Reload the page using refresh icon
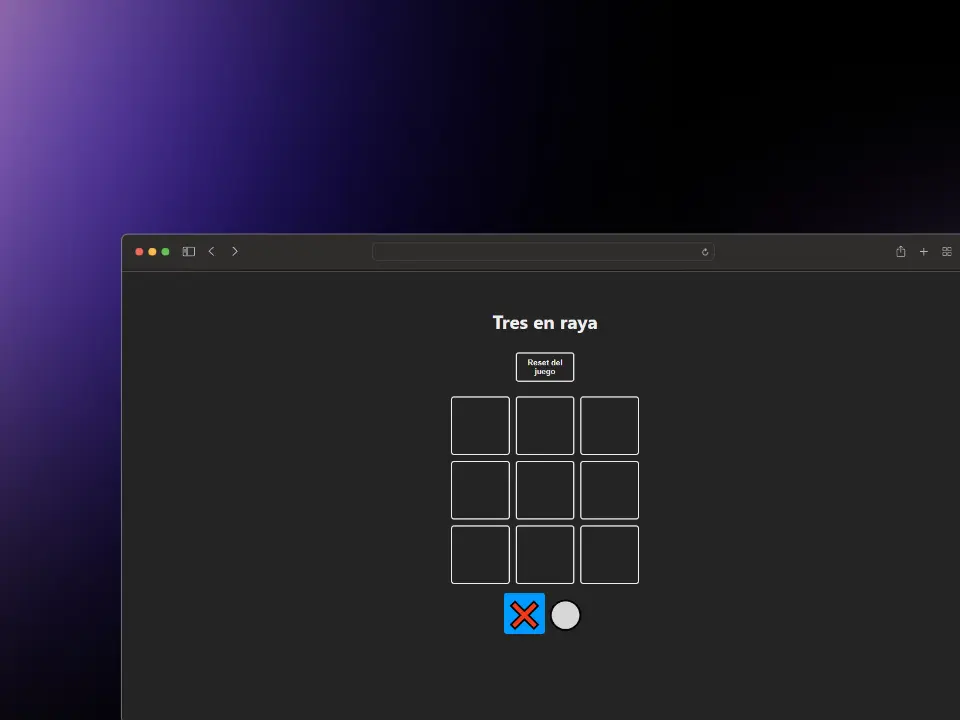 (x=705, y=252)
